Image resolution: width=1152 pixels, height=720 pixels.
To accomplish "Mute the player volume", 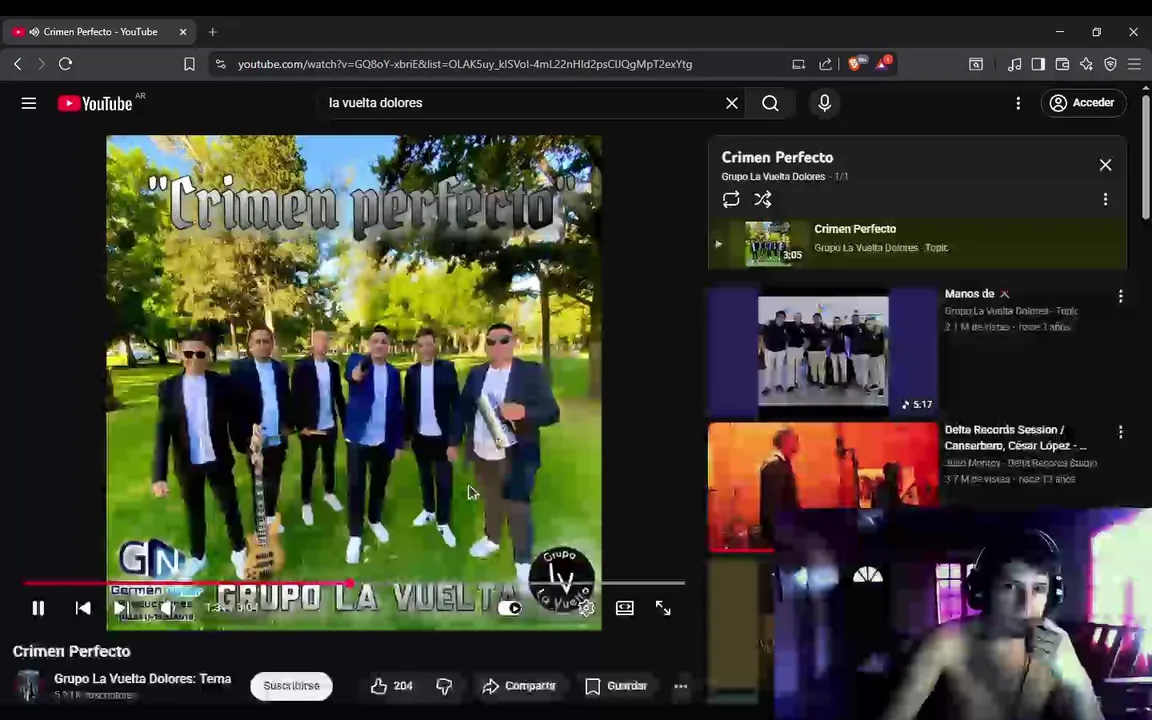I will pos(168,608).
